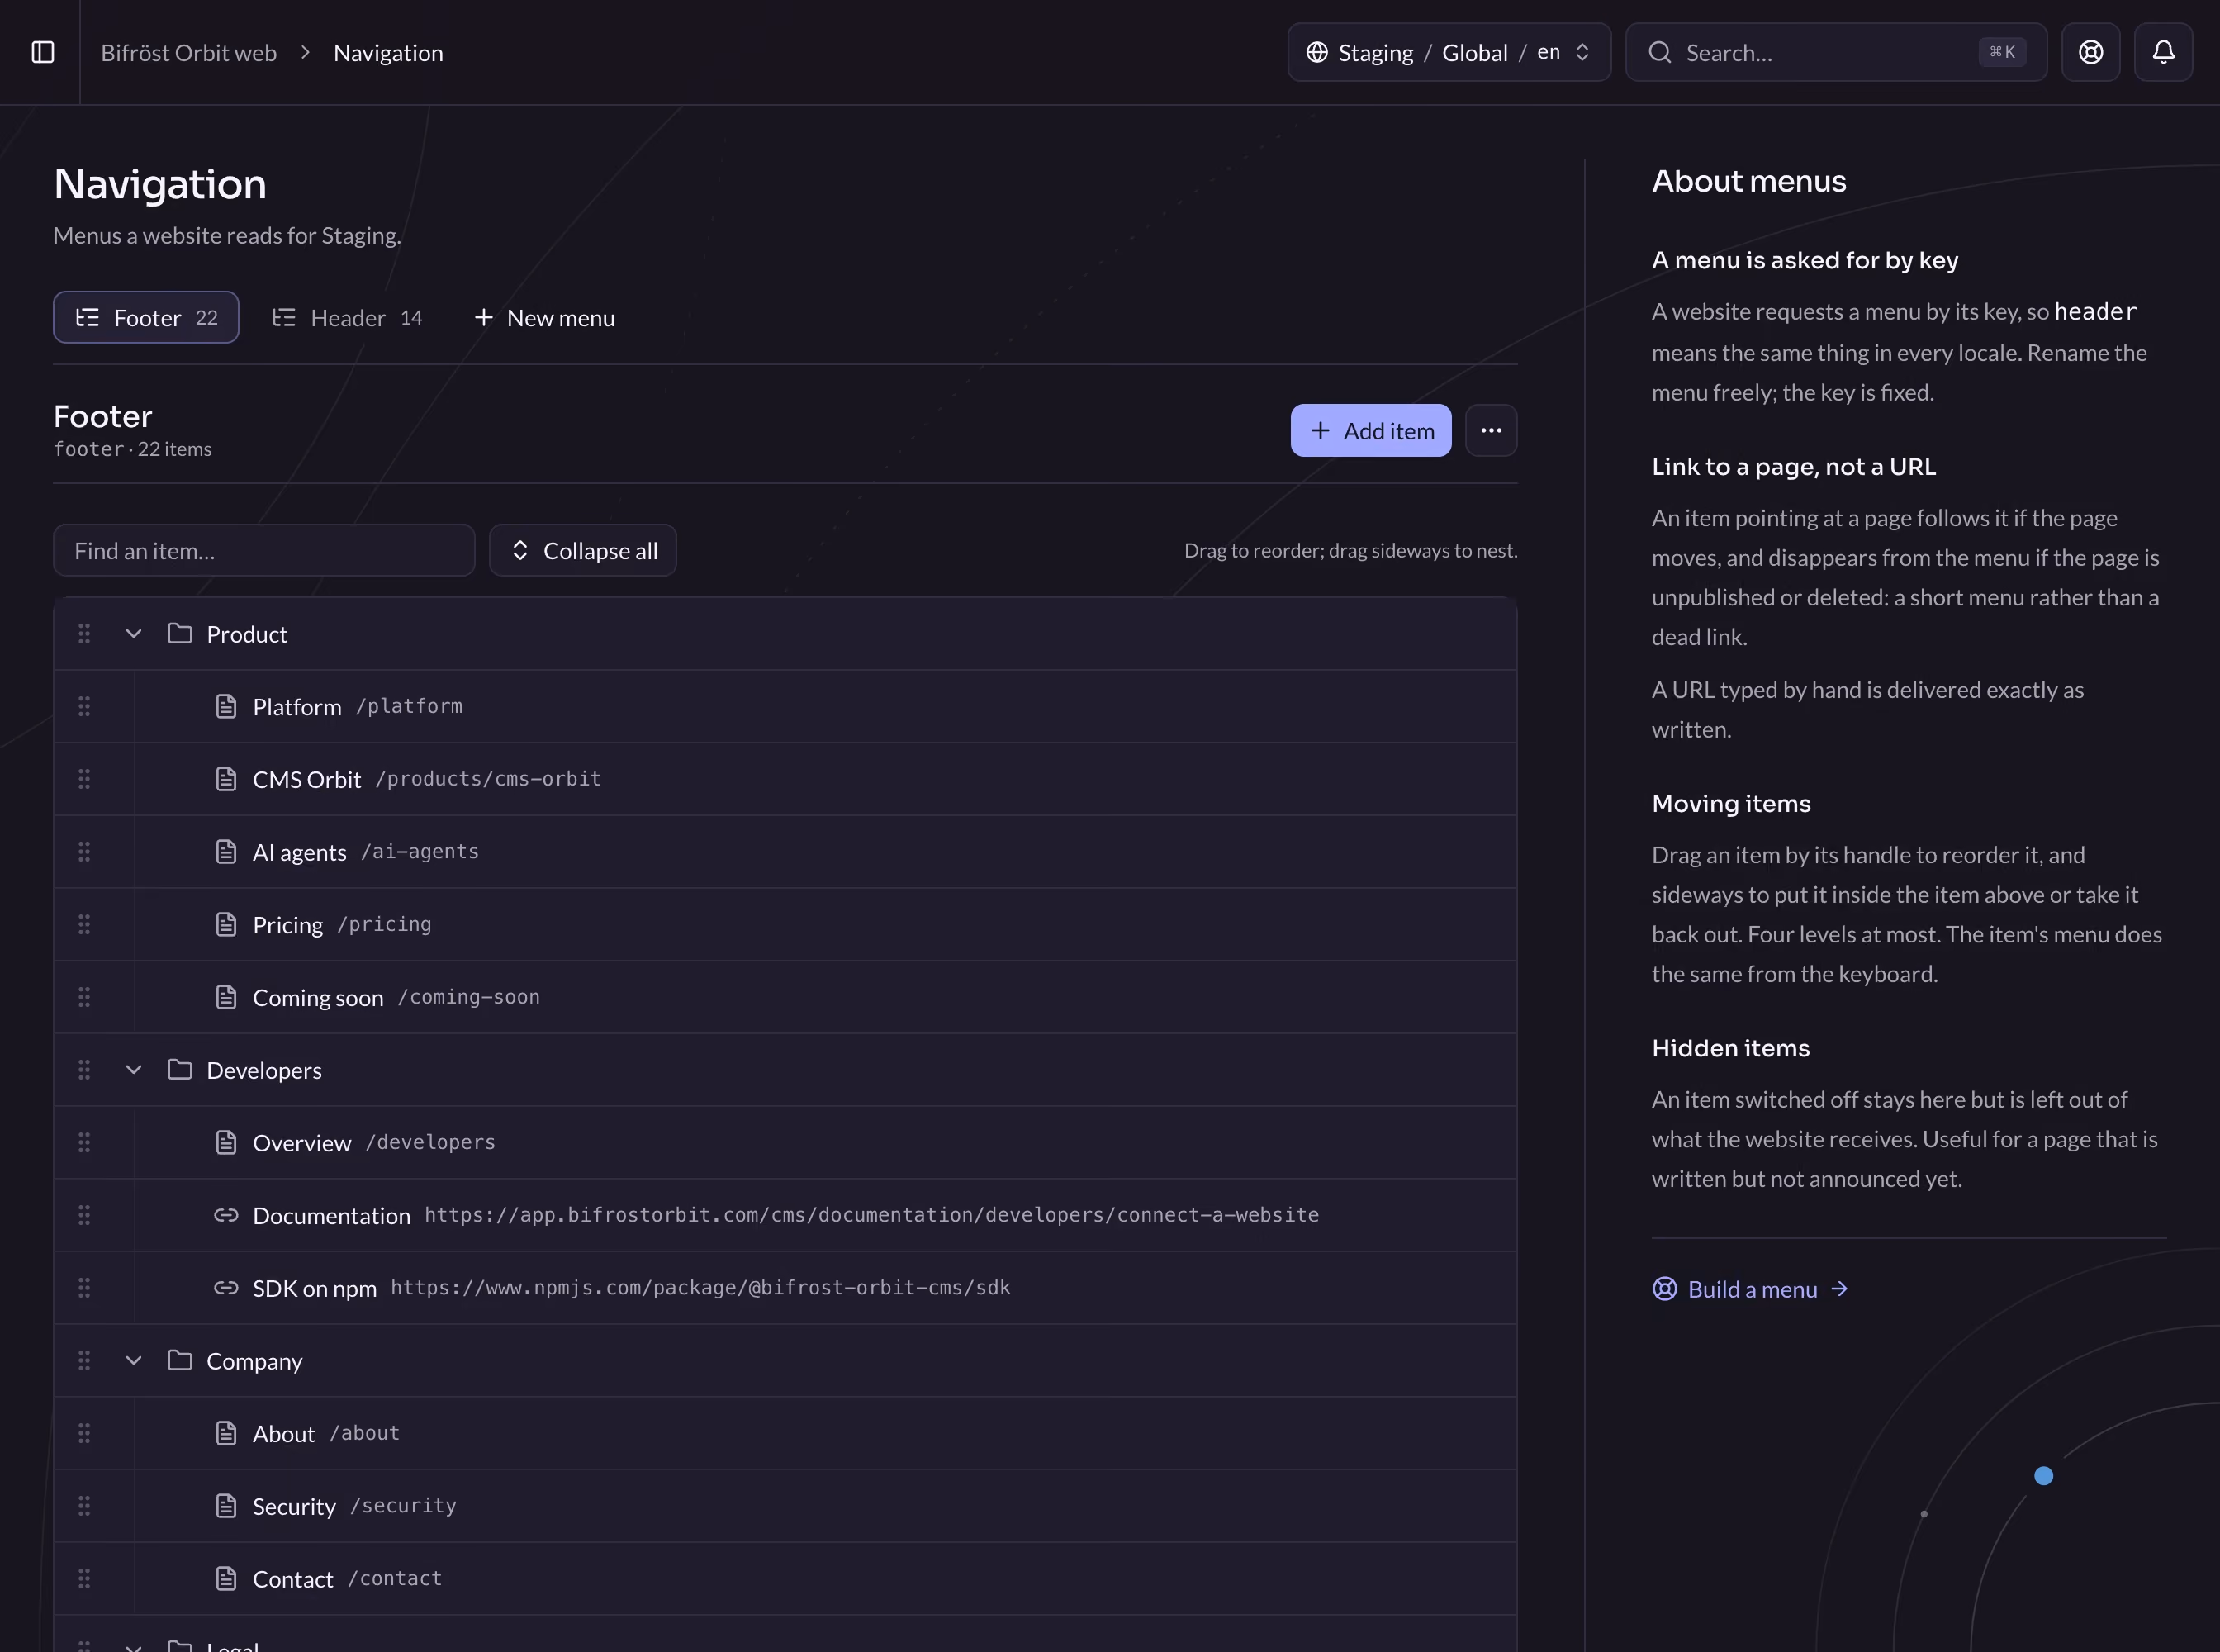Select the AI agents menu item

pos(785,852)
